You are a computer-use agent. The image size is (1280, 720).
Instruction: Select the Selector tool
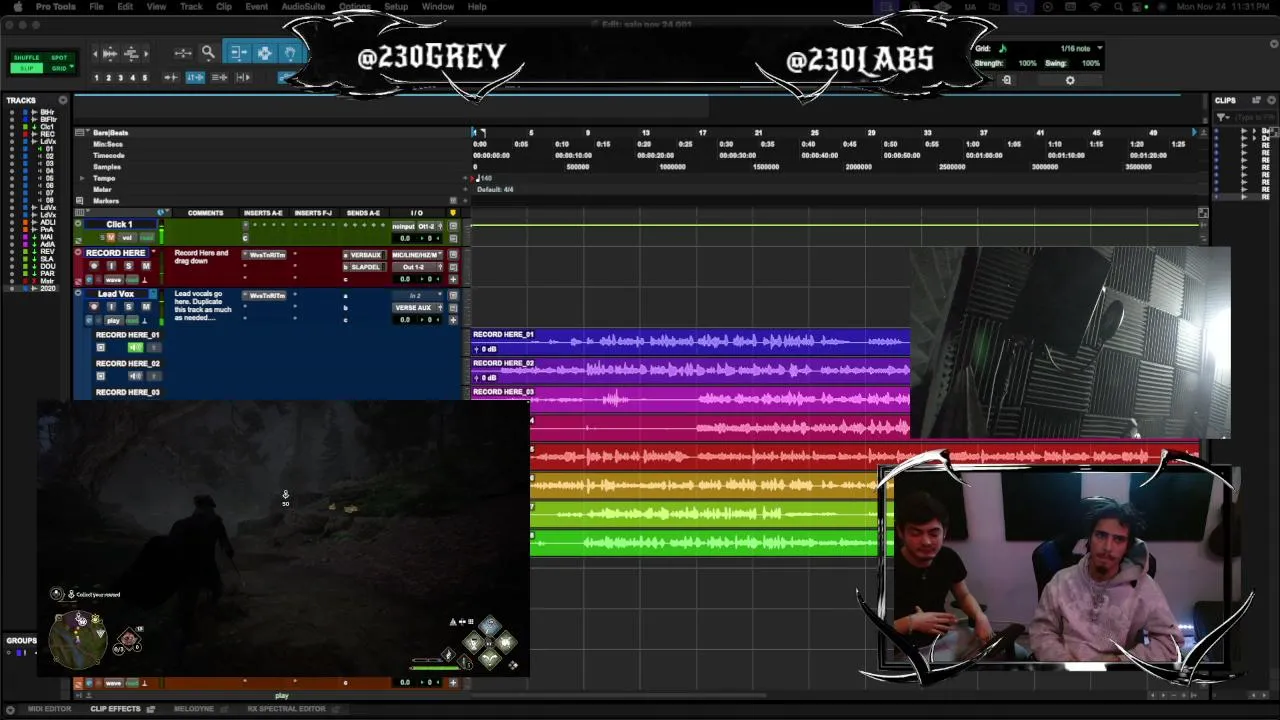pyautogui.click(x=264, y=53)
